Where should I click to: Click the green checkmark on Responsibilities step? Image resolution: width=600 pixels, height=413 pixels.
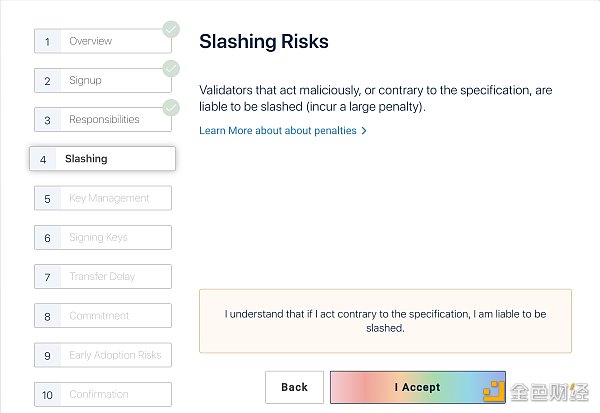tap(171, 107)
